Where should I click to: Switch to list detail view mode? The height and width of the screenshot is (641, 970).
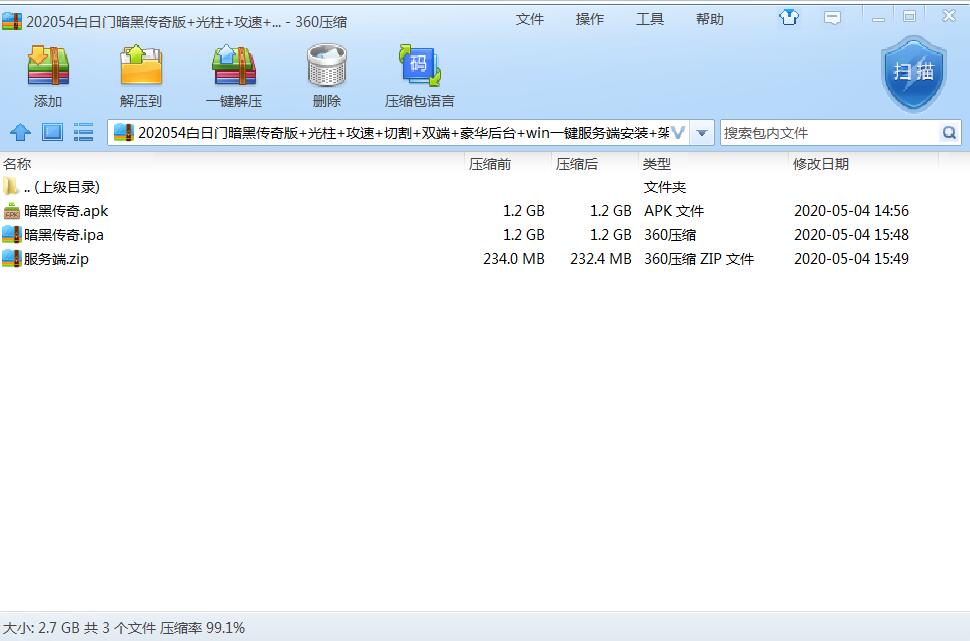pyautogui.click(x=84, y=132)
